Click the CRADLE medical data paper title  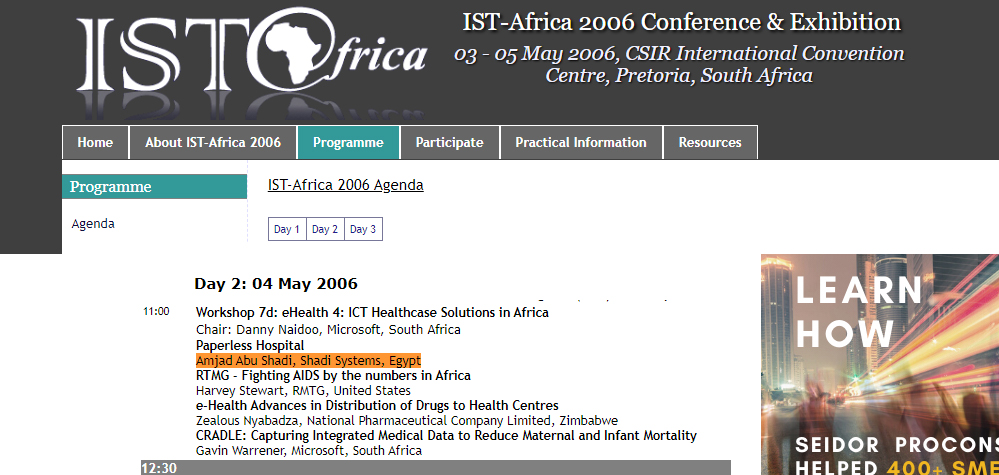(x=446, y=436)
